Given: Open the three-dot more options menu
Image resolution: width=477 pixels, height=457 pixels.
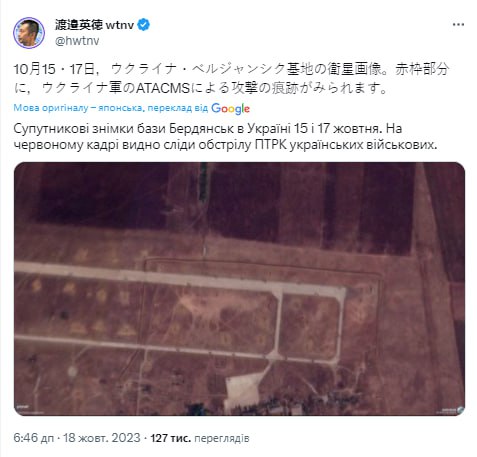Looking at the screenshot, I should (x=458, y=25).
